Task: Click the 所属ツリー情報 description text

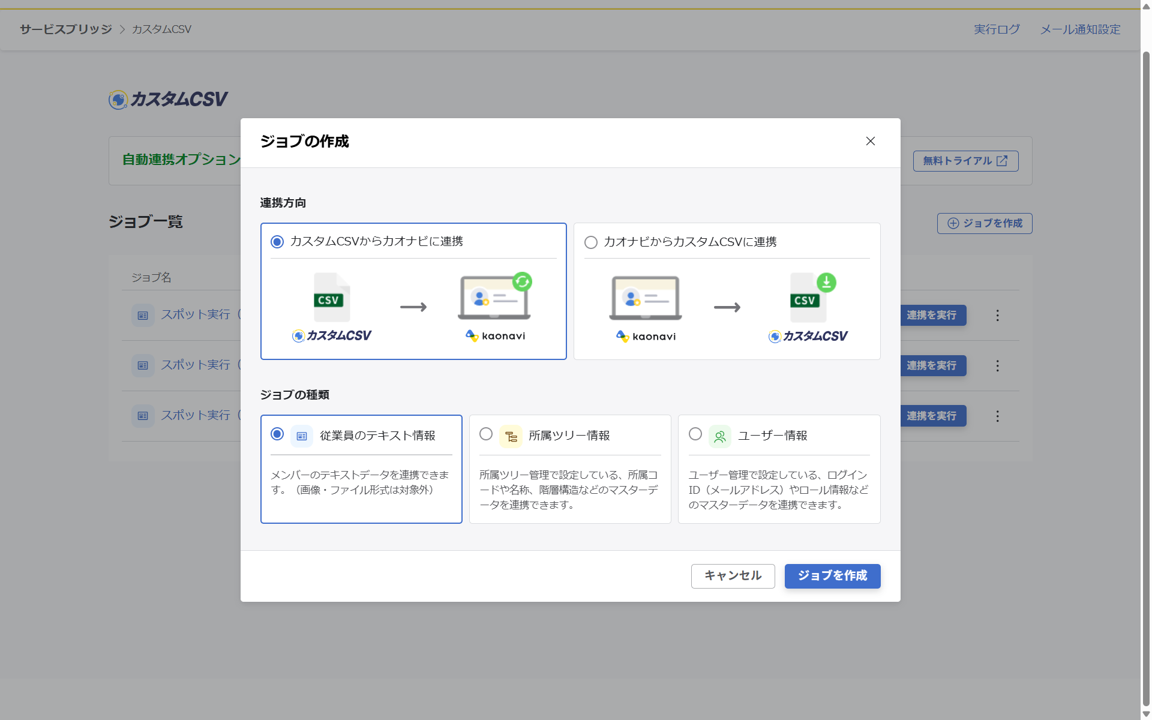Action: 569,490
